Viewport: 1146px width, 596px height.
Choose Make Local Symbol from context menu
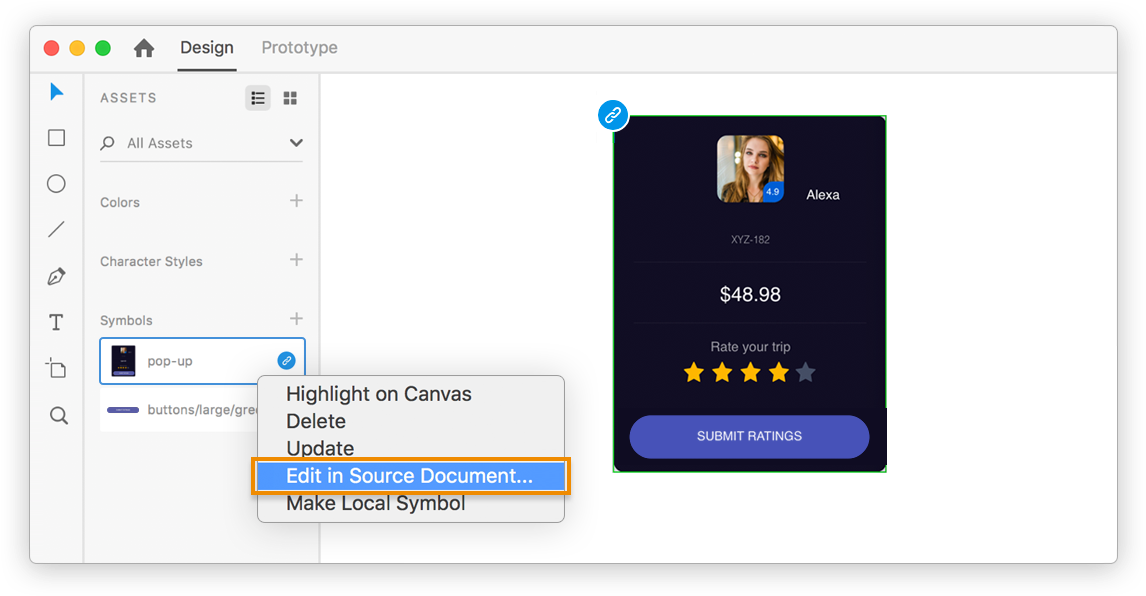point(376,503)
